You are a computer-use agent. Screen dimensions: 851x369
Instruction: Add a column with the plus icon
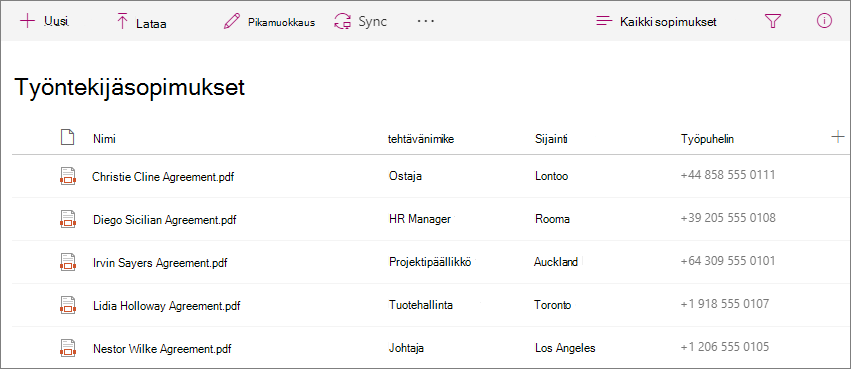[837, 137]
